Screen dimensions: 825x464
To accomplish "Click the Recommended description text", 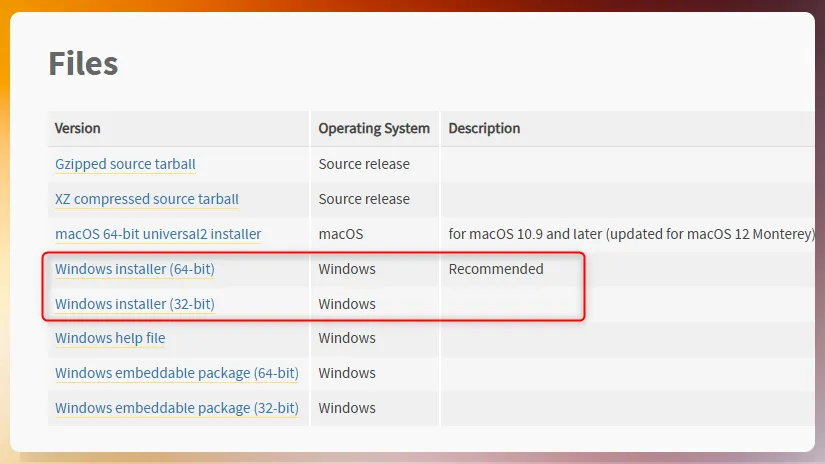I will 496,269.
